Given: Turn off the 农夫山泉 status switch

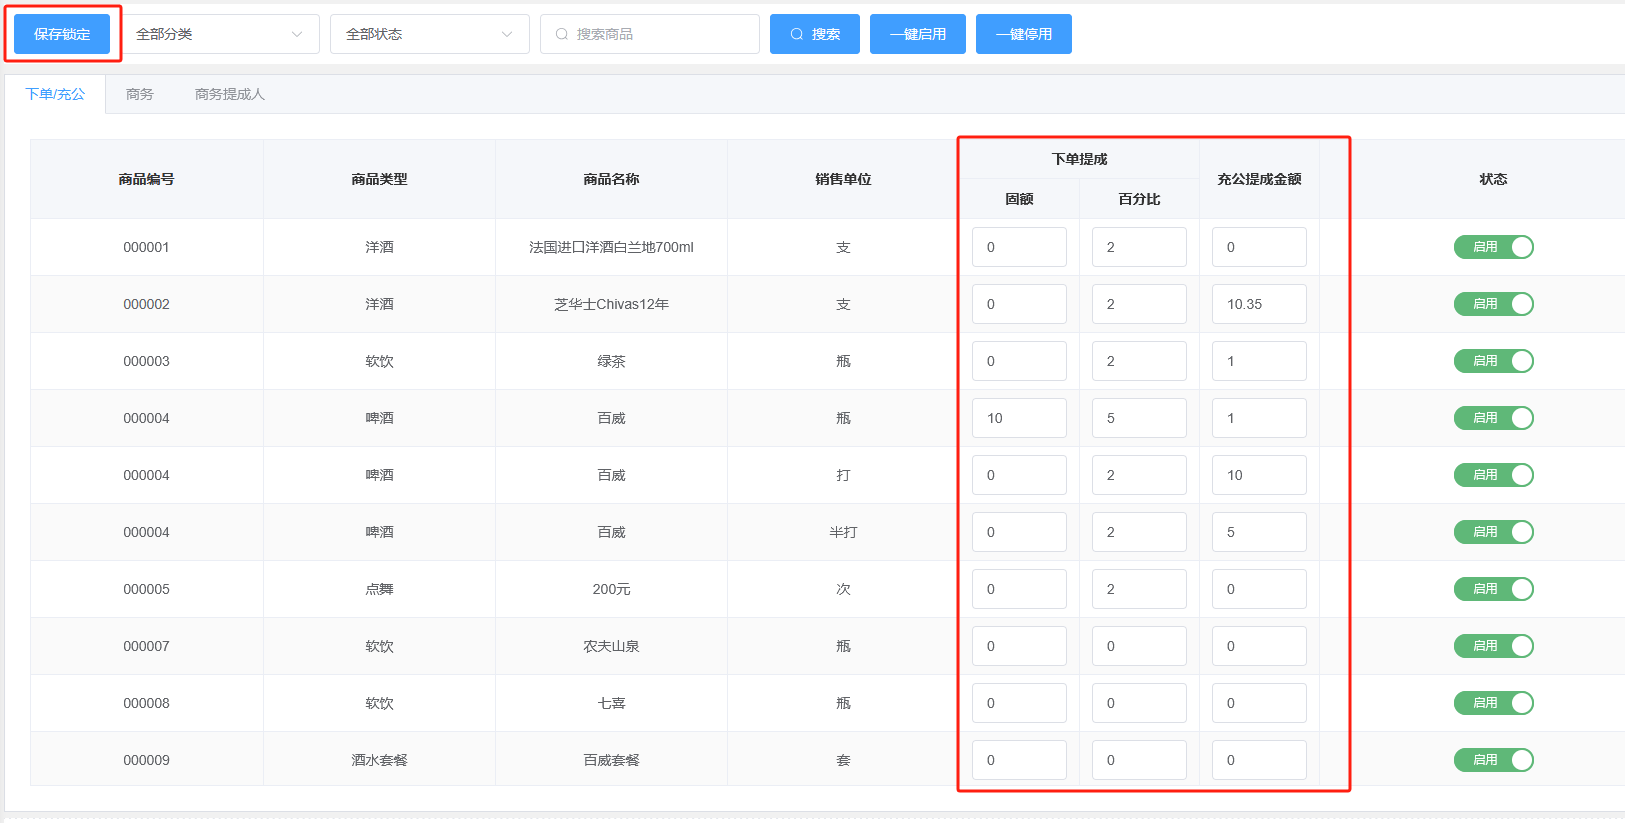Looking at the screenshot, I should (1493, 646).
